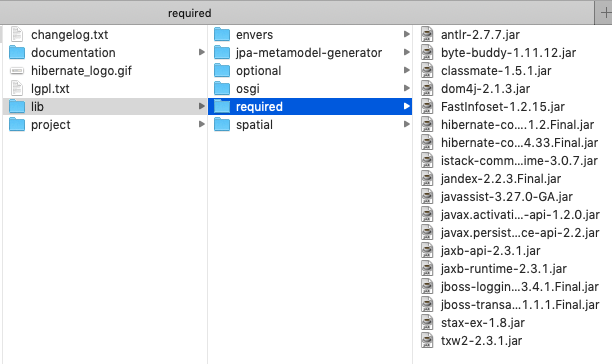
Task: Click the required folder icon
Action: [222, 106]
